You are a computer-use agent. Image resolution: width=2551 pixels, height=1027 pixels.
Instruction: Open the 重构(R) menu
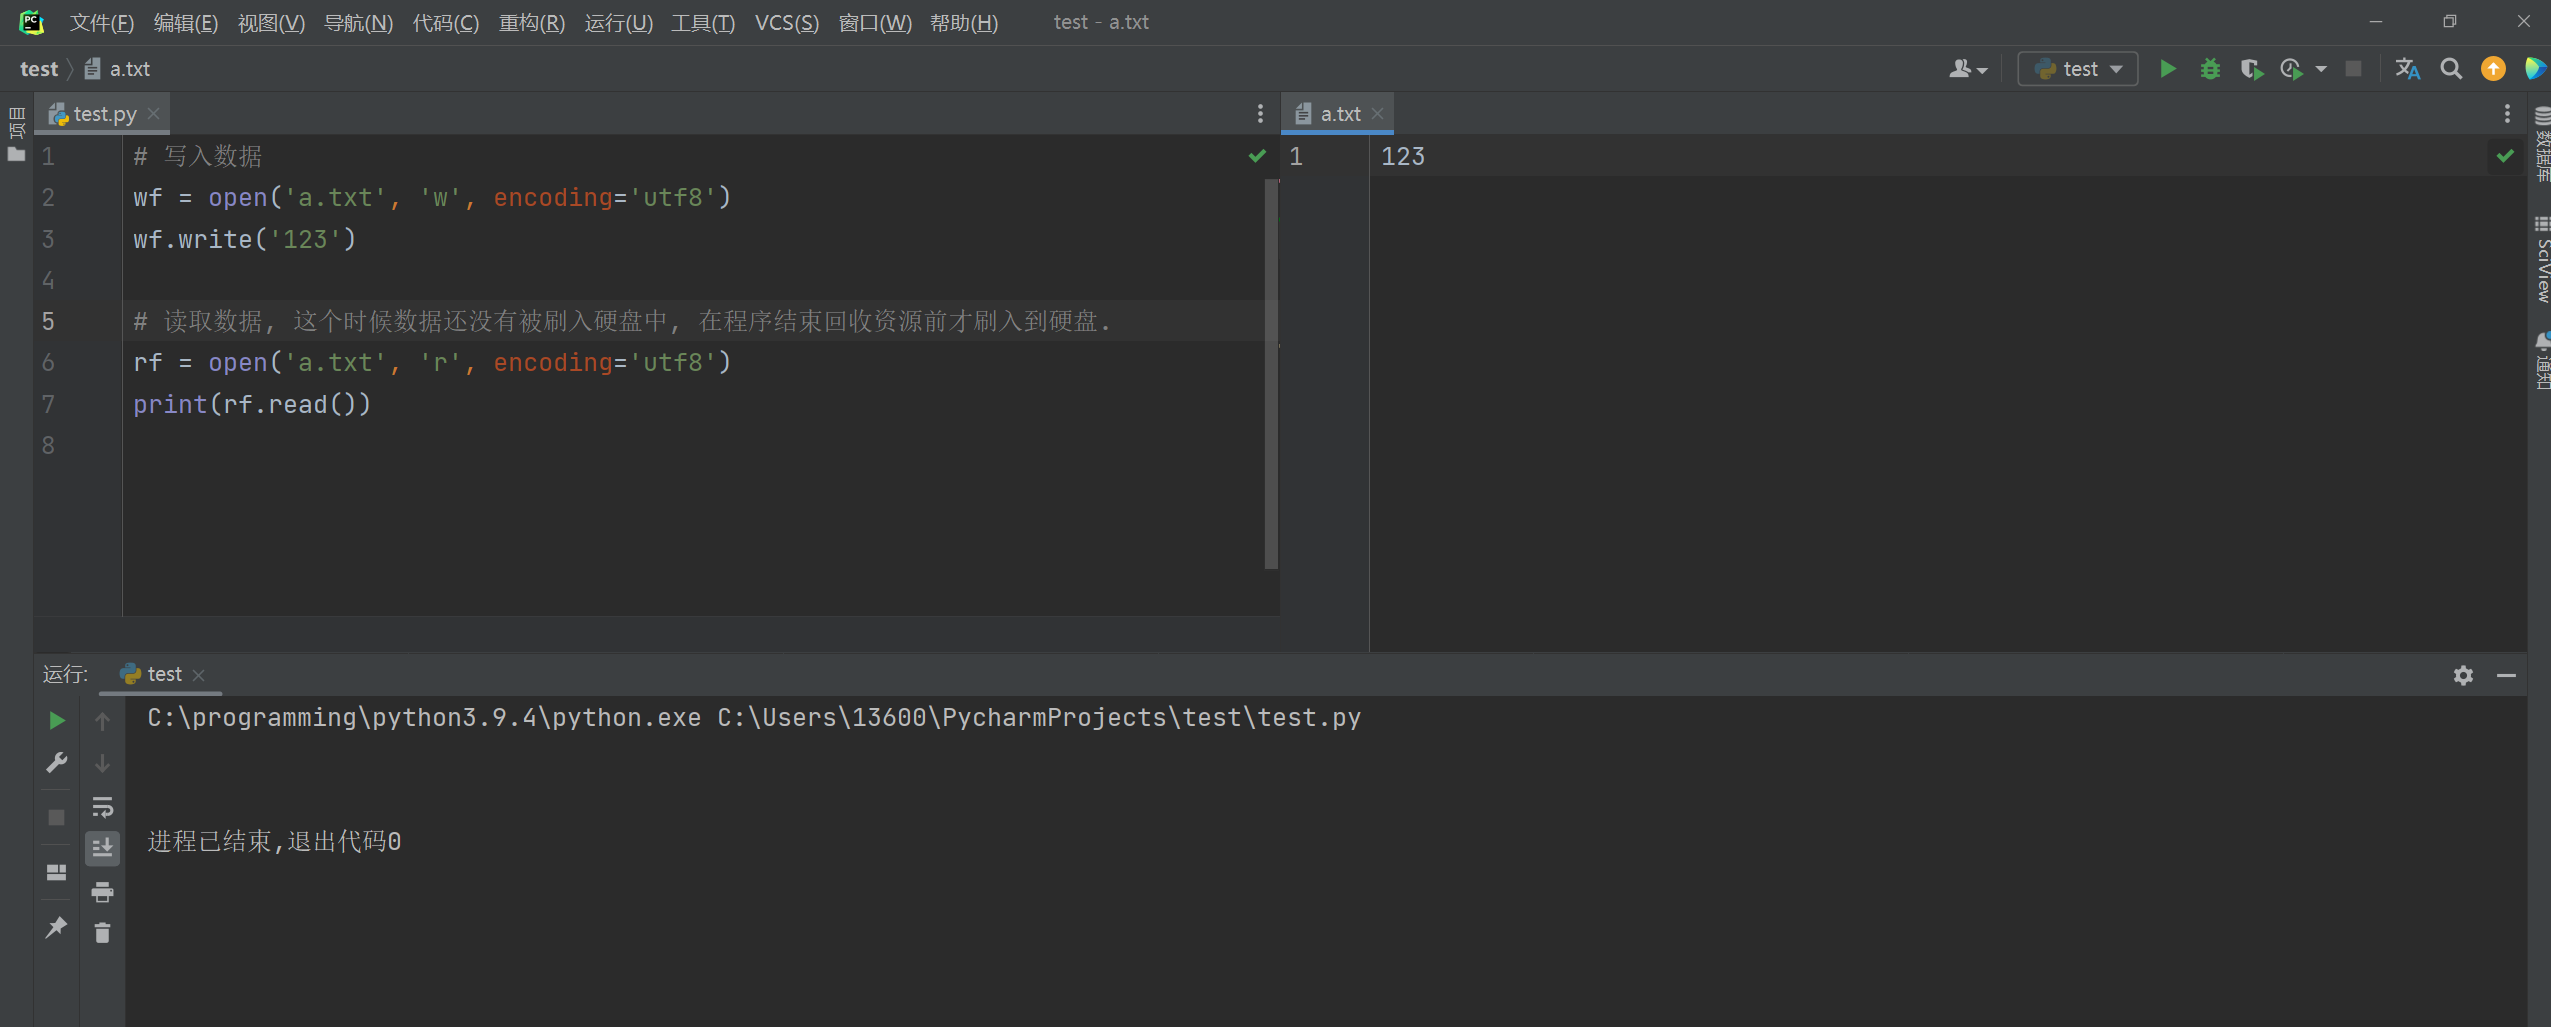pyautogui.click(x=532, y=22)
